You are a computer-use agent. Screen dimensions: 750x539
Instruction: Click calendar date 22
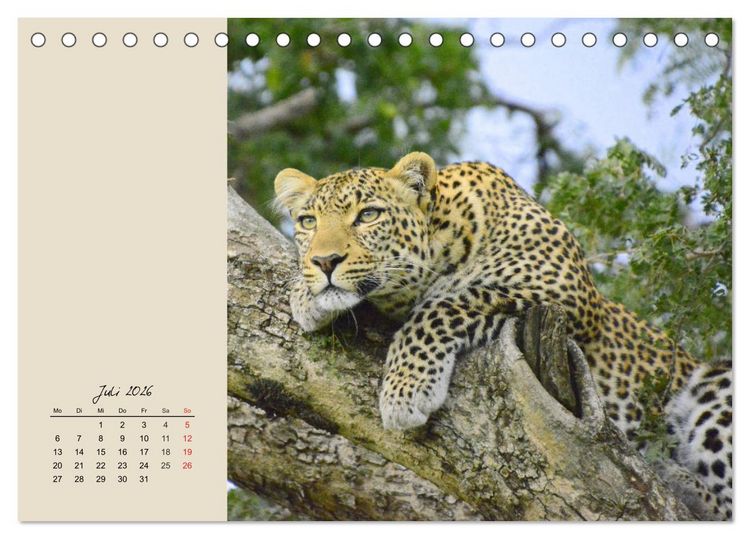click(x=100, y=465)
